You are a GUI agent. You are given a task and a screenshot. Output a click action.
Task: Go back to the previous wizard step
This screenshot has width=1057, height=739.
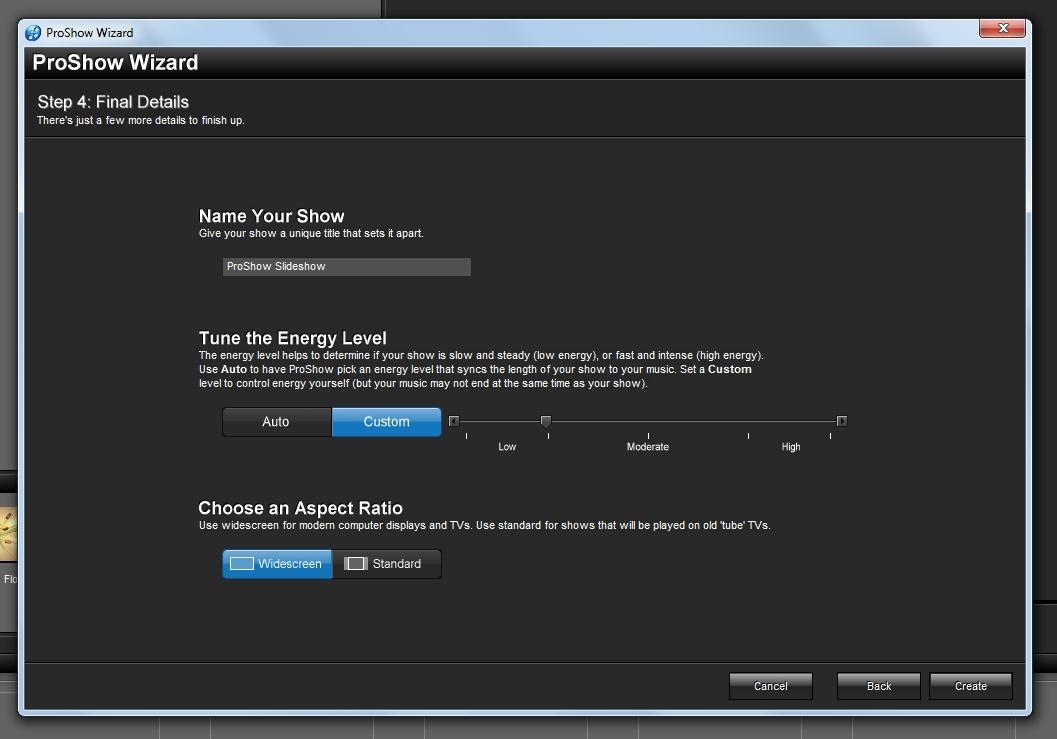point(878,686)
